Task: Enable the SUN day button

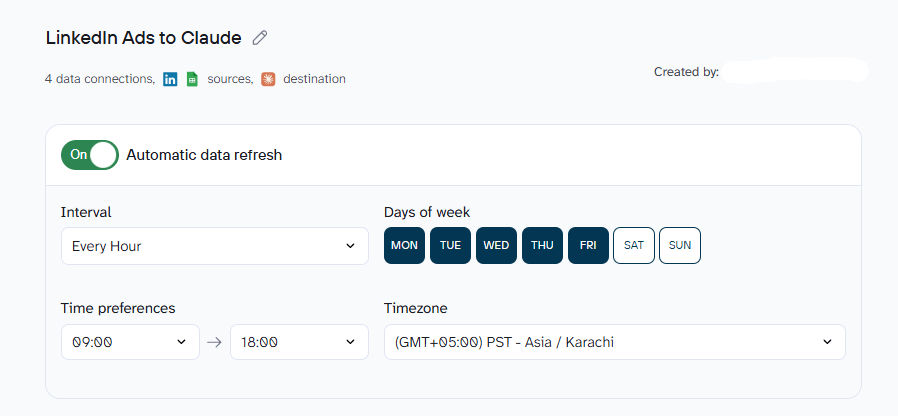Action: tap(680, 245)
